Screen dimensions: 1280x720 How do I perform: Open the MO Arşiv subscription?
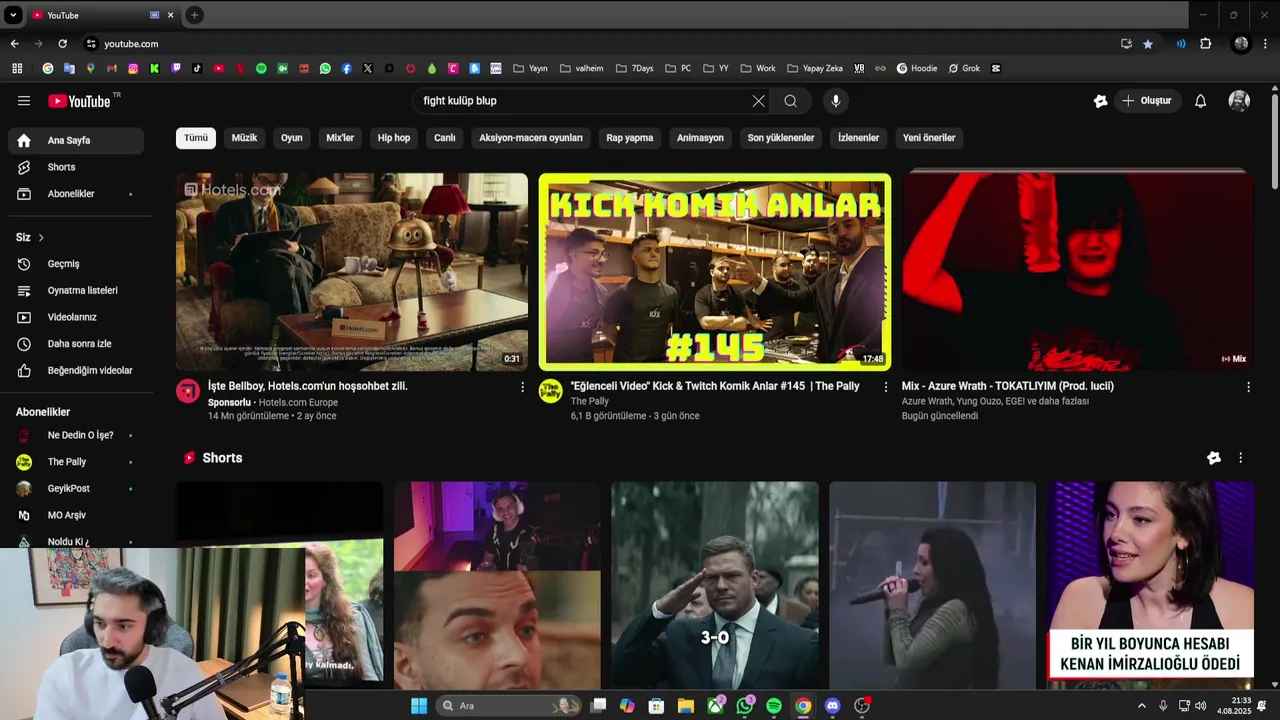pos(76,515)
